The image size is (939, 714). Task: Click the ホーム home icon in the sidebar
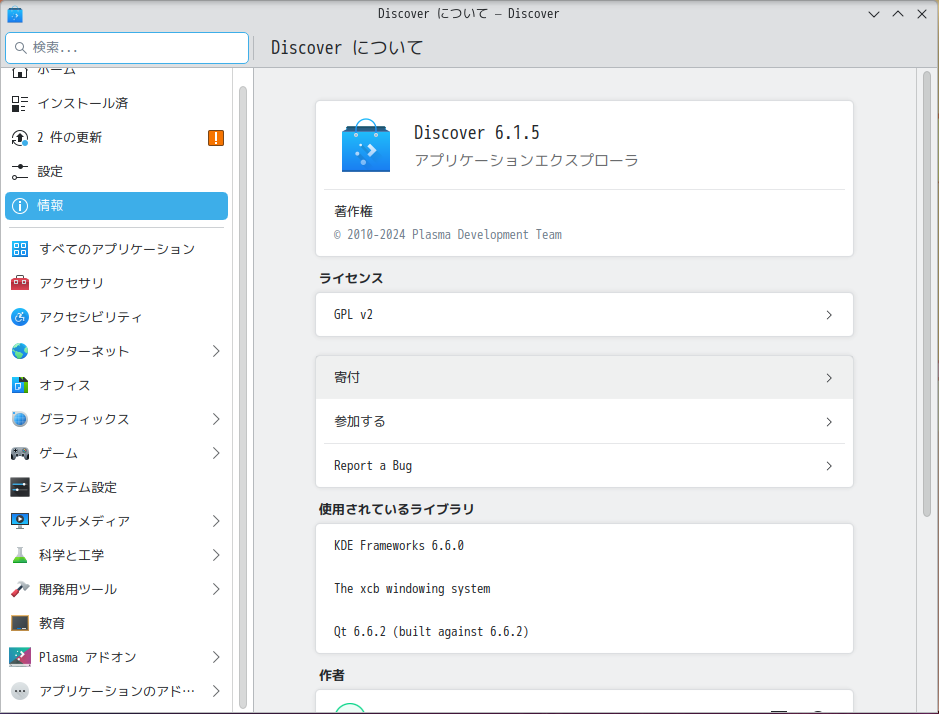20,72
